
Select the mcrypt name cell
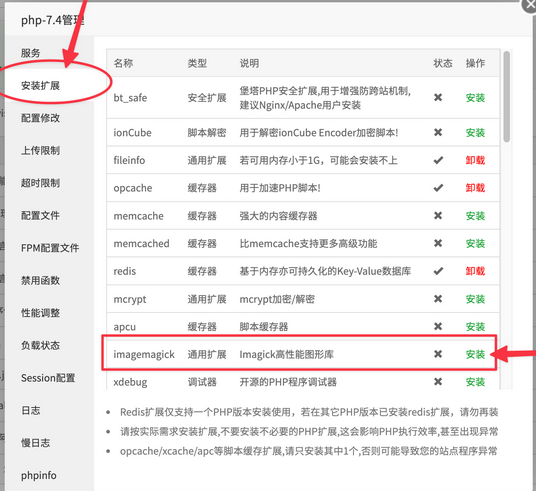click(x=130, y=300)
